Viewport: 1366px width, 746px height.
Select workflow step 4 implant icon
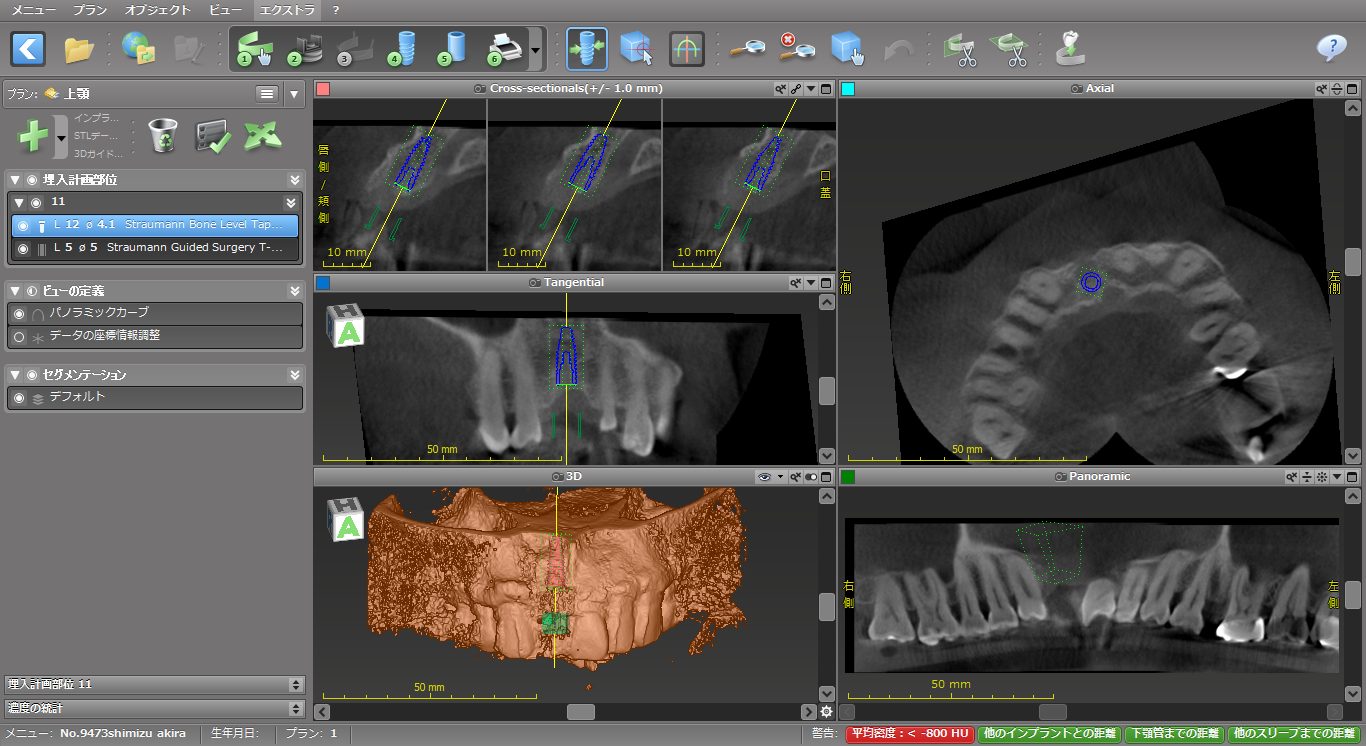click(x=403, y=48)
